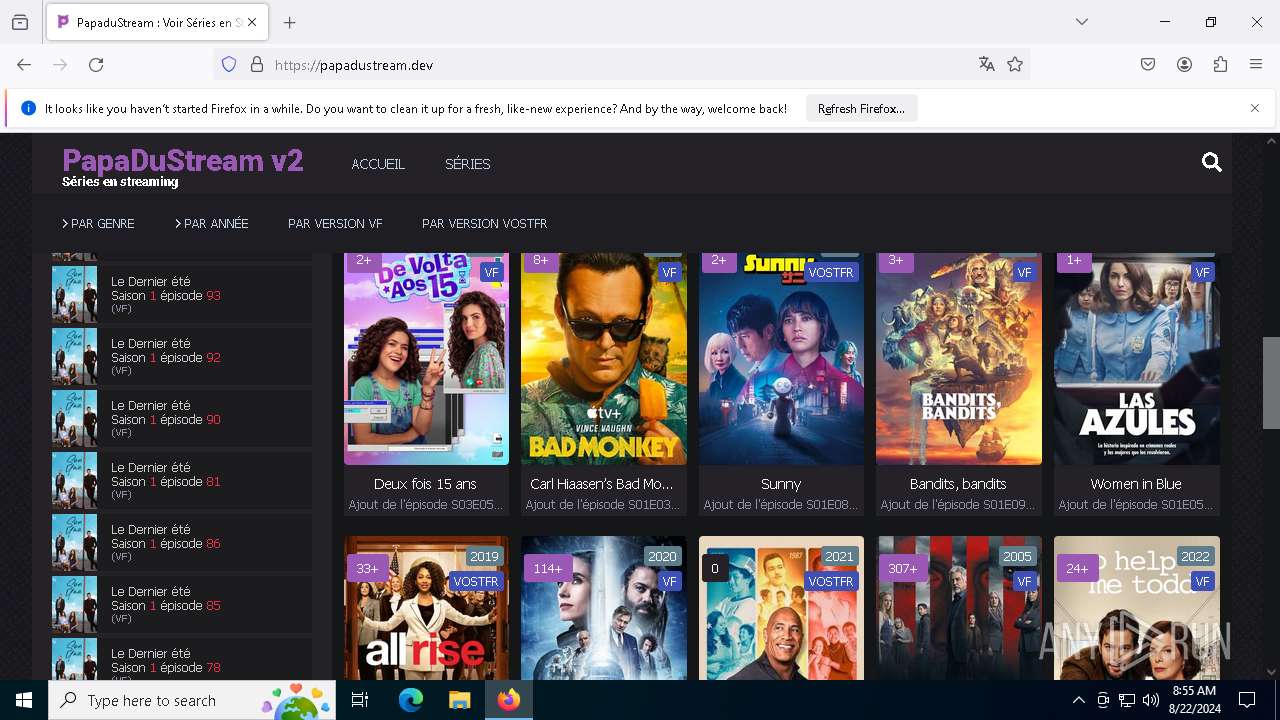Image resolution: width=1280 pixels, height=720 pixels.
Task: Click the Las Azules poster
Action: pos(1137,360)
